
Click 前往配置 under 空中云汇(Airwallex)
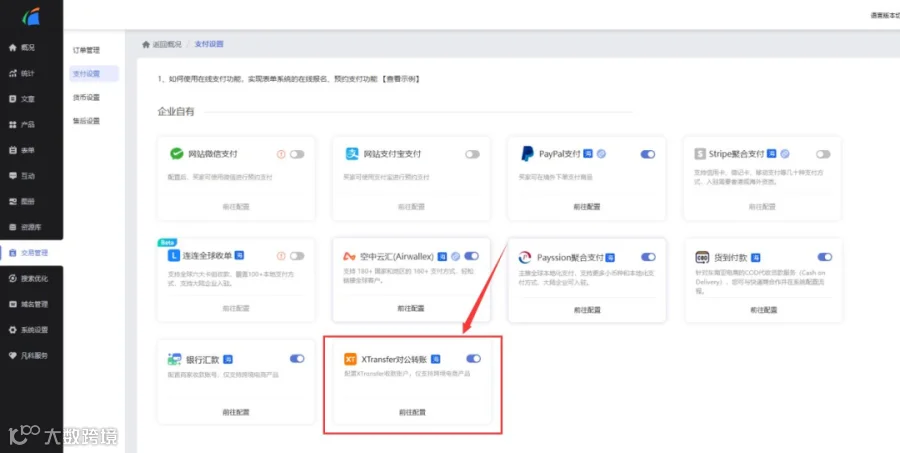[411, 308]
